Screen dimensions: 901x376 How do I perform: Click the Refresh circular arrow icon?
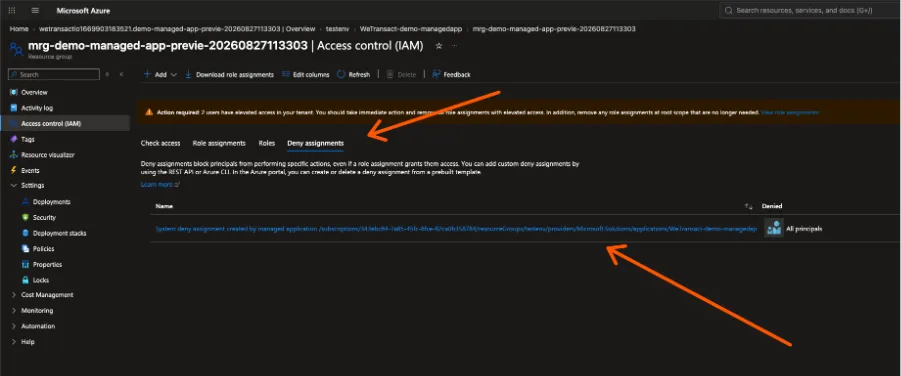click(x=341, y=75)
